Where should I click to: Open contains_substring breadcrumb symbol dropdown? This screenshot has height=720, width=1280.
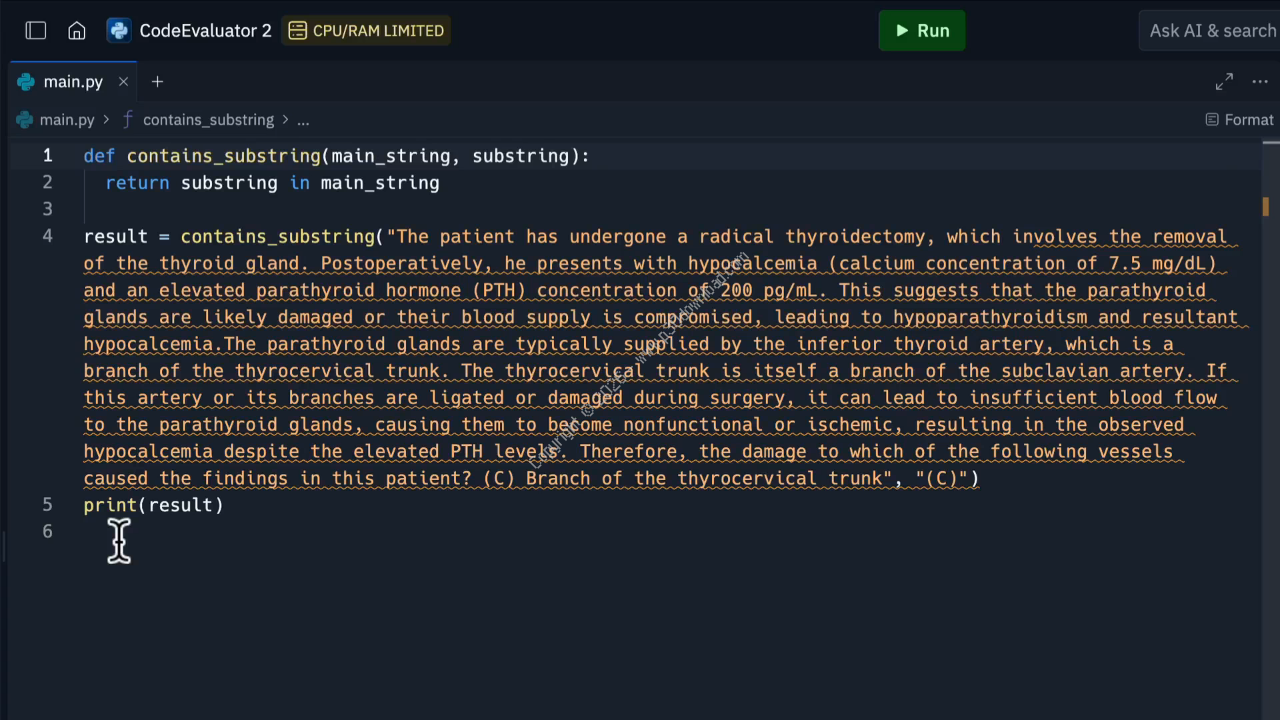click(x=208, y=120)
